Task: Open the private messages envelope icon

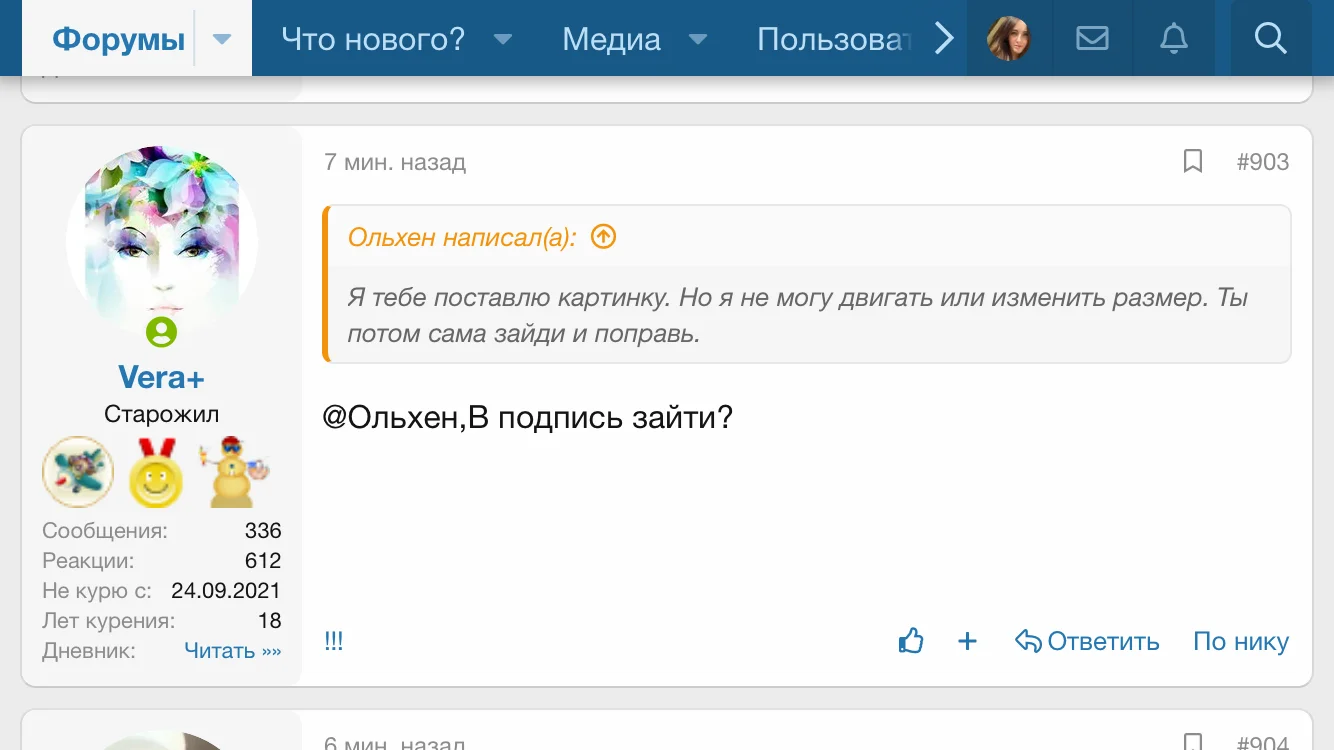Action: [x=1092, y=38]
